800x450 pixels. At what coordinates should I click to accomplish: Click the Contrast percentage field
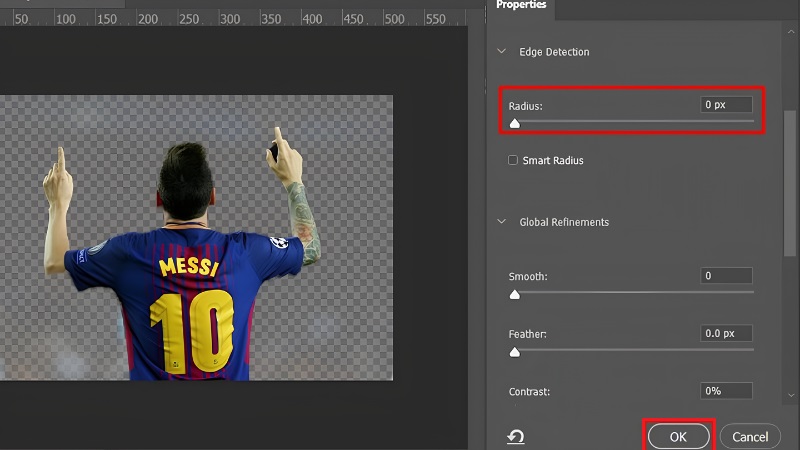726,391
